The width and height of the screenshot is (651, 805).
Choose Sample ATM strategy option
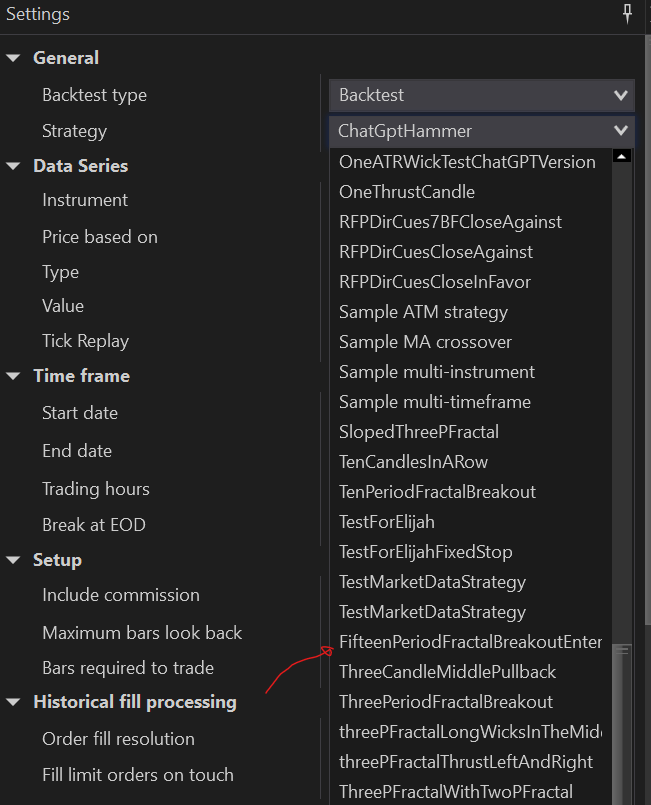[423, 312]
